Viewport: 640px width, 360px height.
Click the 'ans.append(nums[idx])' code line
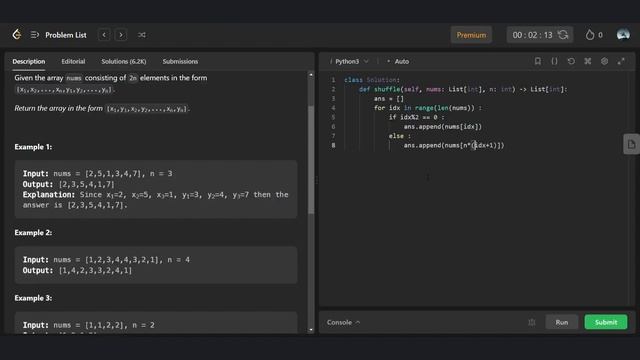pyautogui.click(x=443, y=127)
